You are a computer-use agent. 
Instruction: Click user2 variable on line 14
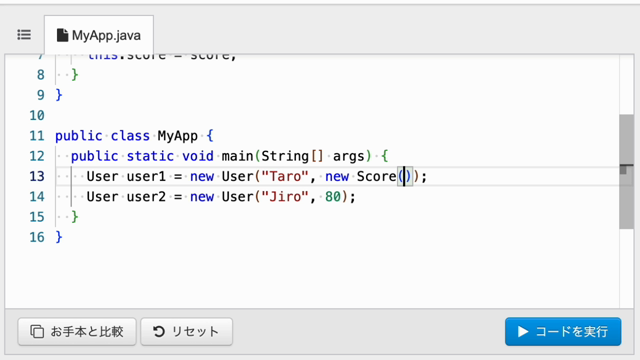146,197
